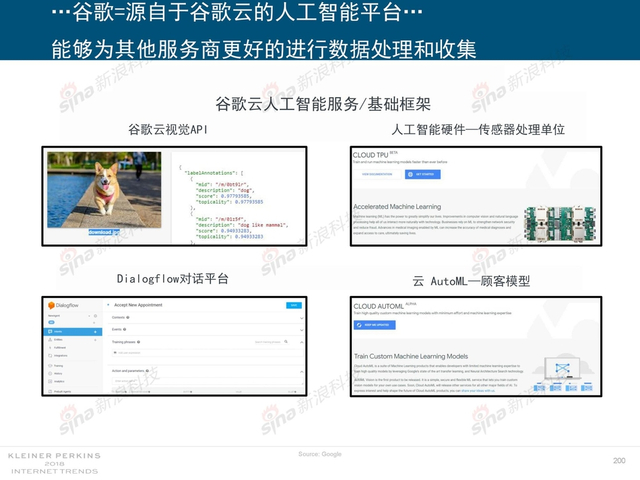Click the 人工智能硬件—传感器处理单位 label
Image resolution: width=640 pixels, height=480 pixels.
point(478,129)
